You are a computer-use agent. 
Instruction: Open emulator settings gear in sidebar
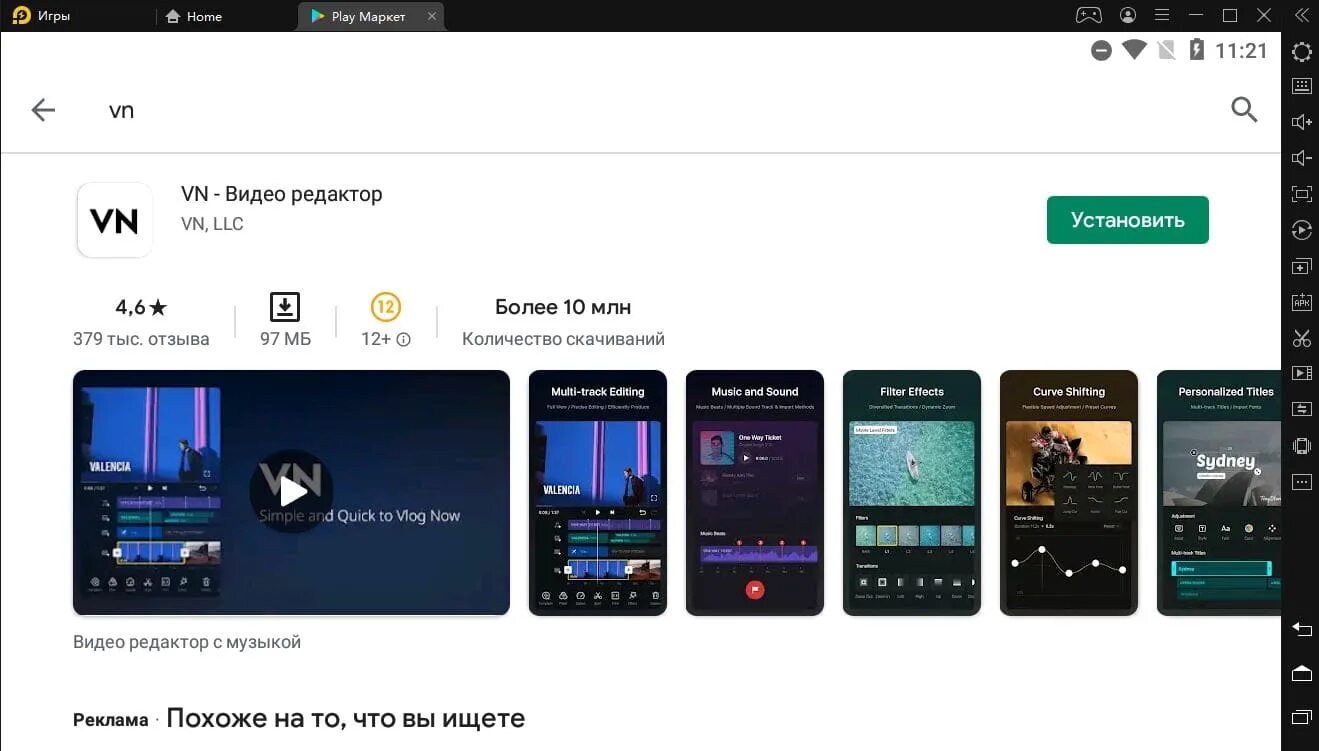point(1301,52)
